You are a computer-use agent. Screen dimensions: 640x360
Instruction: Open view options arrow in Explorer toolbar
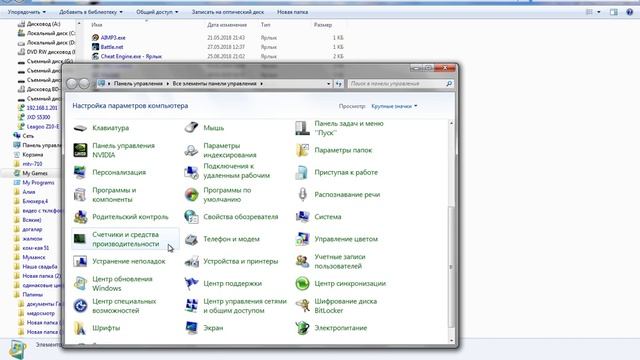coord(599,12)
